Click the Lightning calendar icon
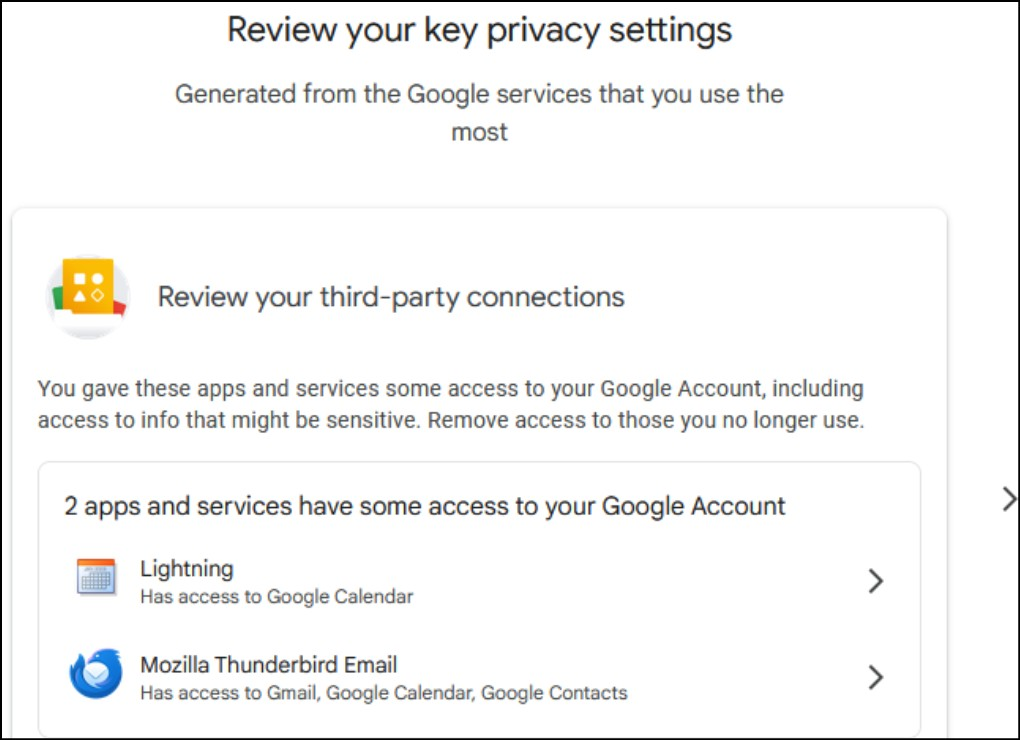 [x=96, y=578]
